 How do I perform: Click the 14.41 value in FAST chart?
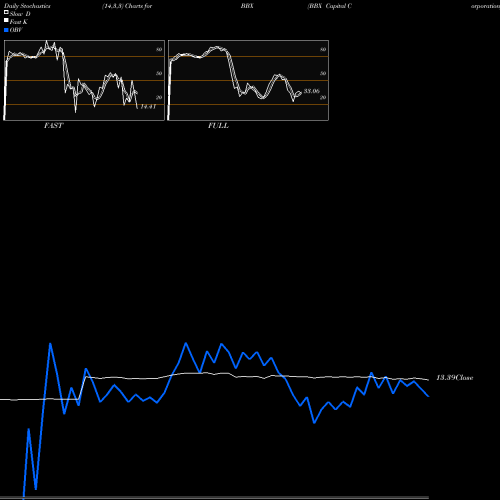(148, 107)
